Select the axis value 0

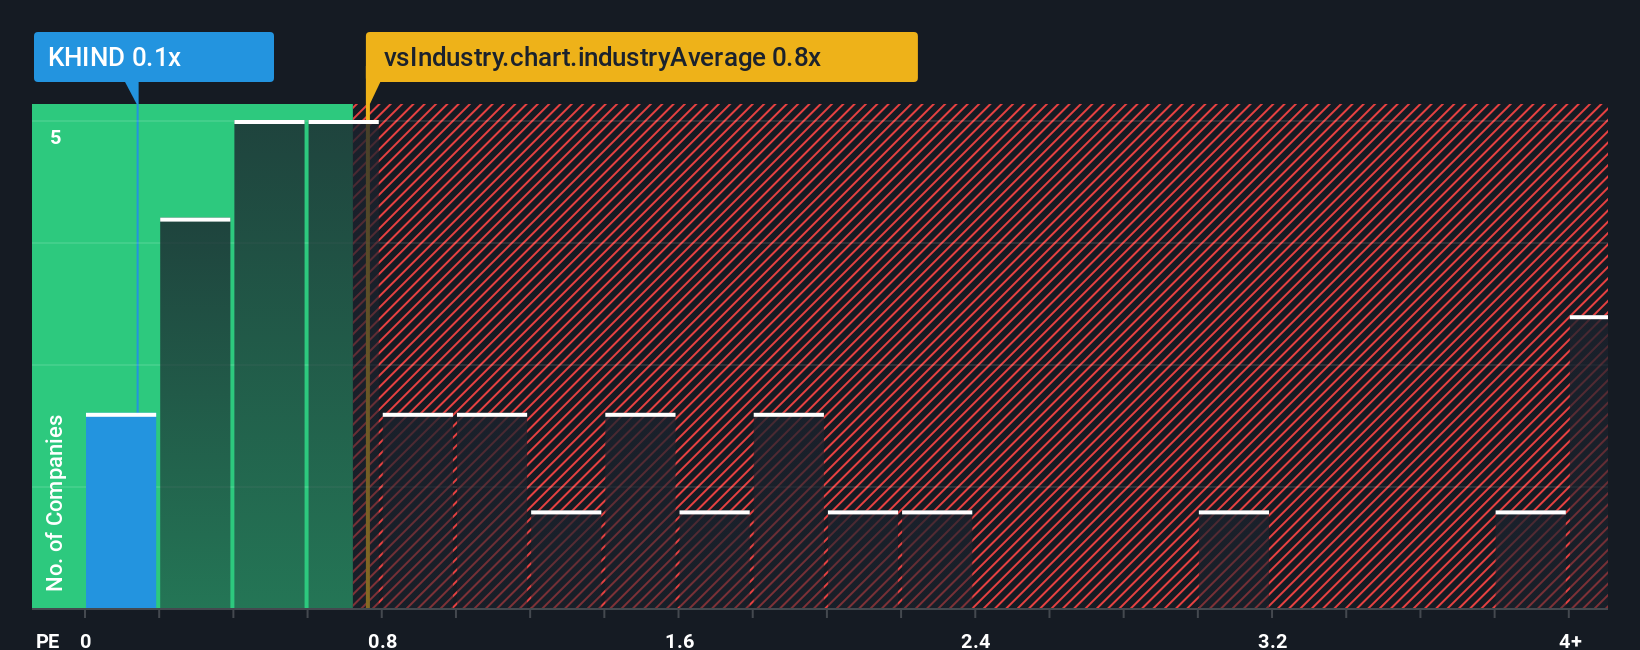(86, 640)
